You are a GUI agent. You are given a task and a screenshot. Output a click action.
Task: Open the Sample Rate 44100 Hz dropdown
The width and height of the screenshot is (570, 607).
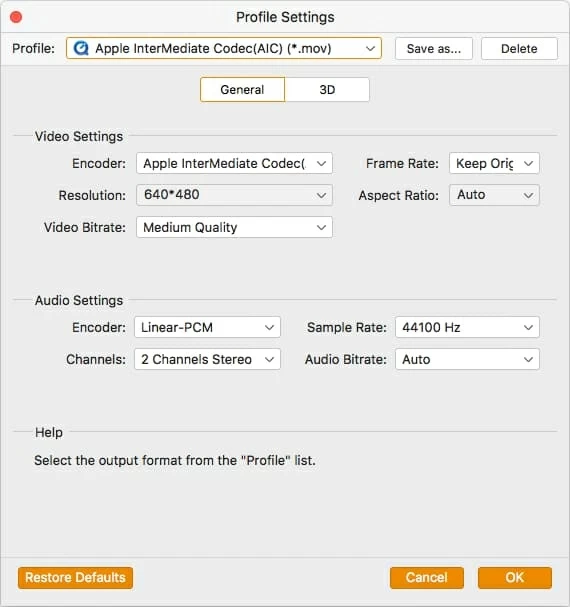[x=467, y=328]
